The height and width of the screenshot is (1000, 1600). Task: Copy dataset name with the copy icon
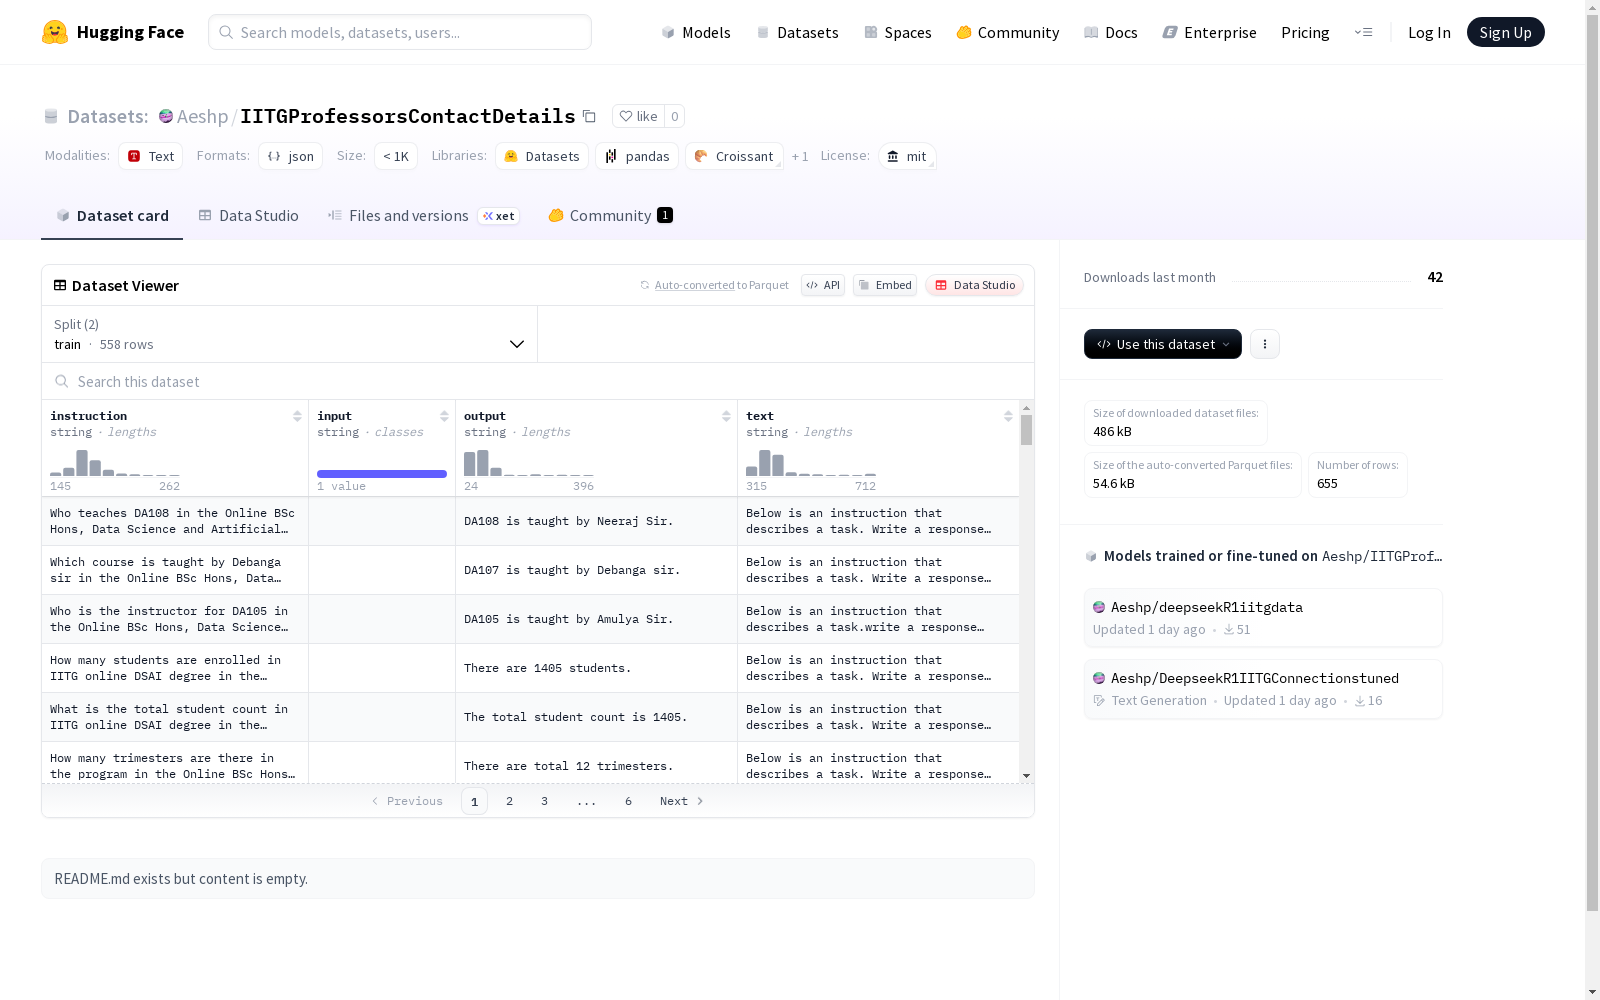point(590,116)
